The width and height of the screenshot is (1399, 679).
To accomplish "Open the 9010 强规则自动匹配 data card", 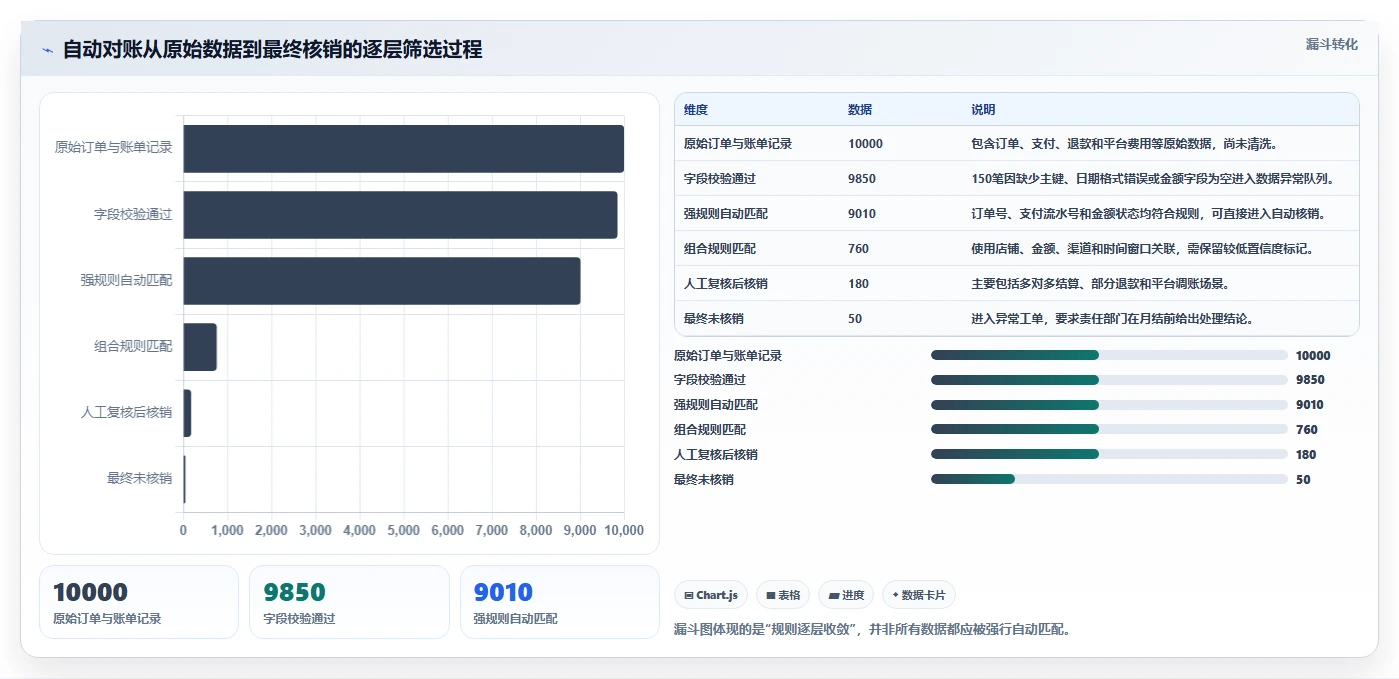I will coord(560,602).
